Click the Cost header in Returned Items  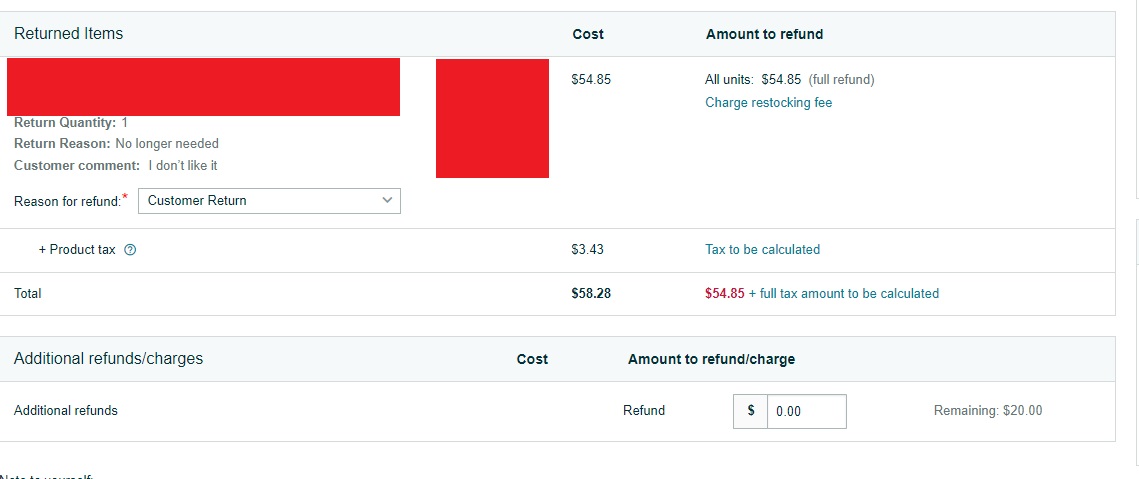coord(588,34)
